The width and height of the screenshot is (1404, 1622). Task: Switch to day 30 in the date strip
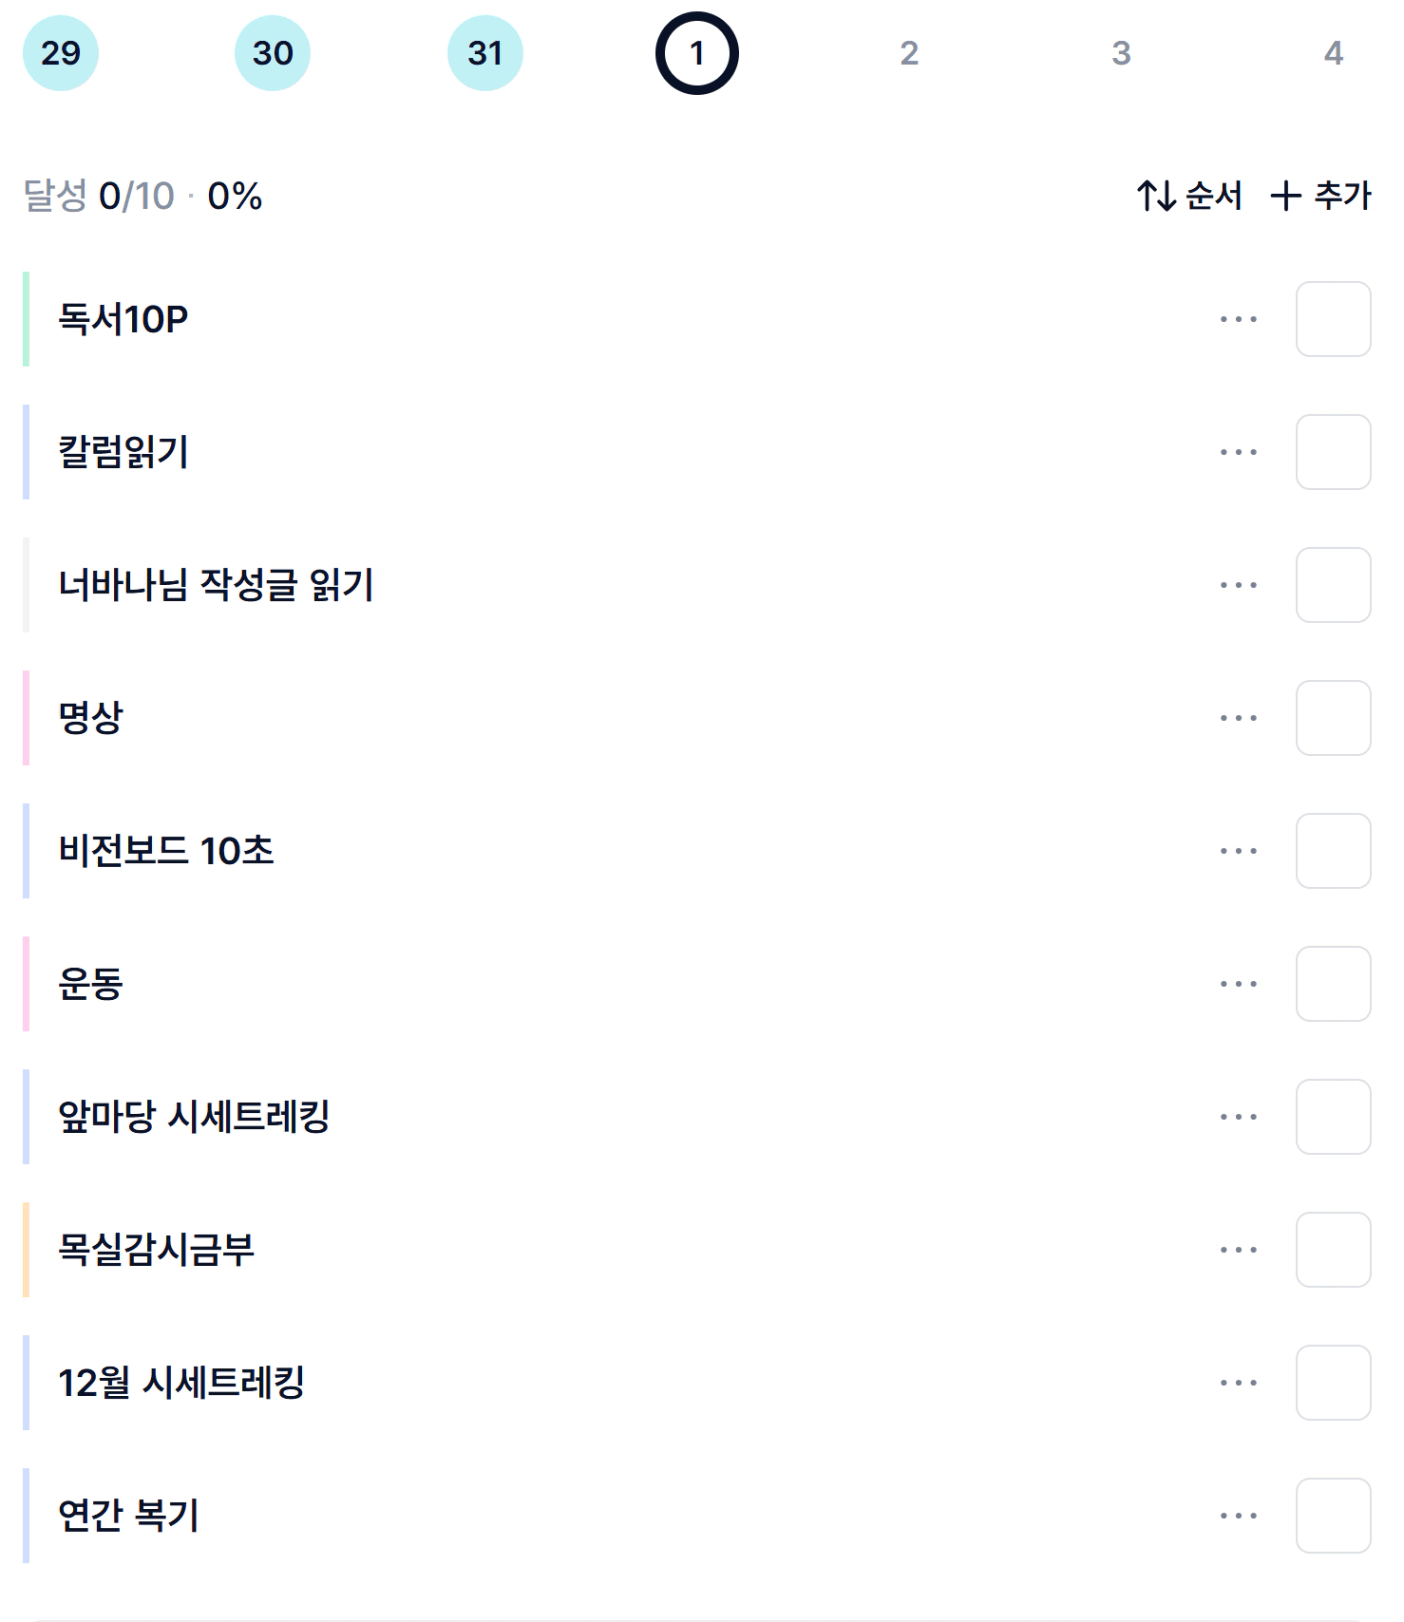(272, 53)
